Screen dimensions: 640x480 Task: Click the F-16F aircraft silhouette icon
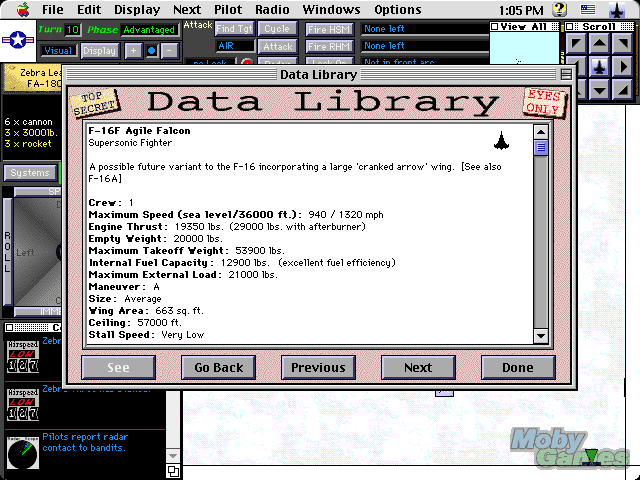point(501,140)
